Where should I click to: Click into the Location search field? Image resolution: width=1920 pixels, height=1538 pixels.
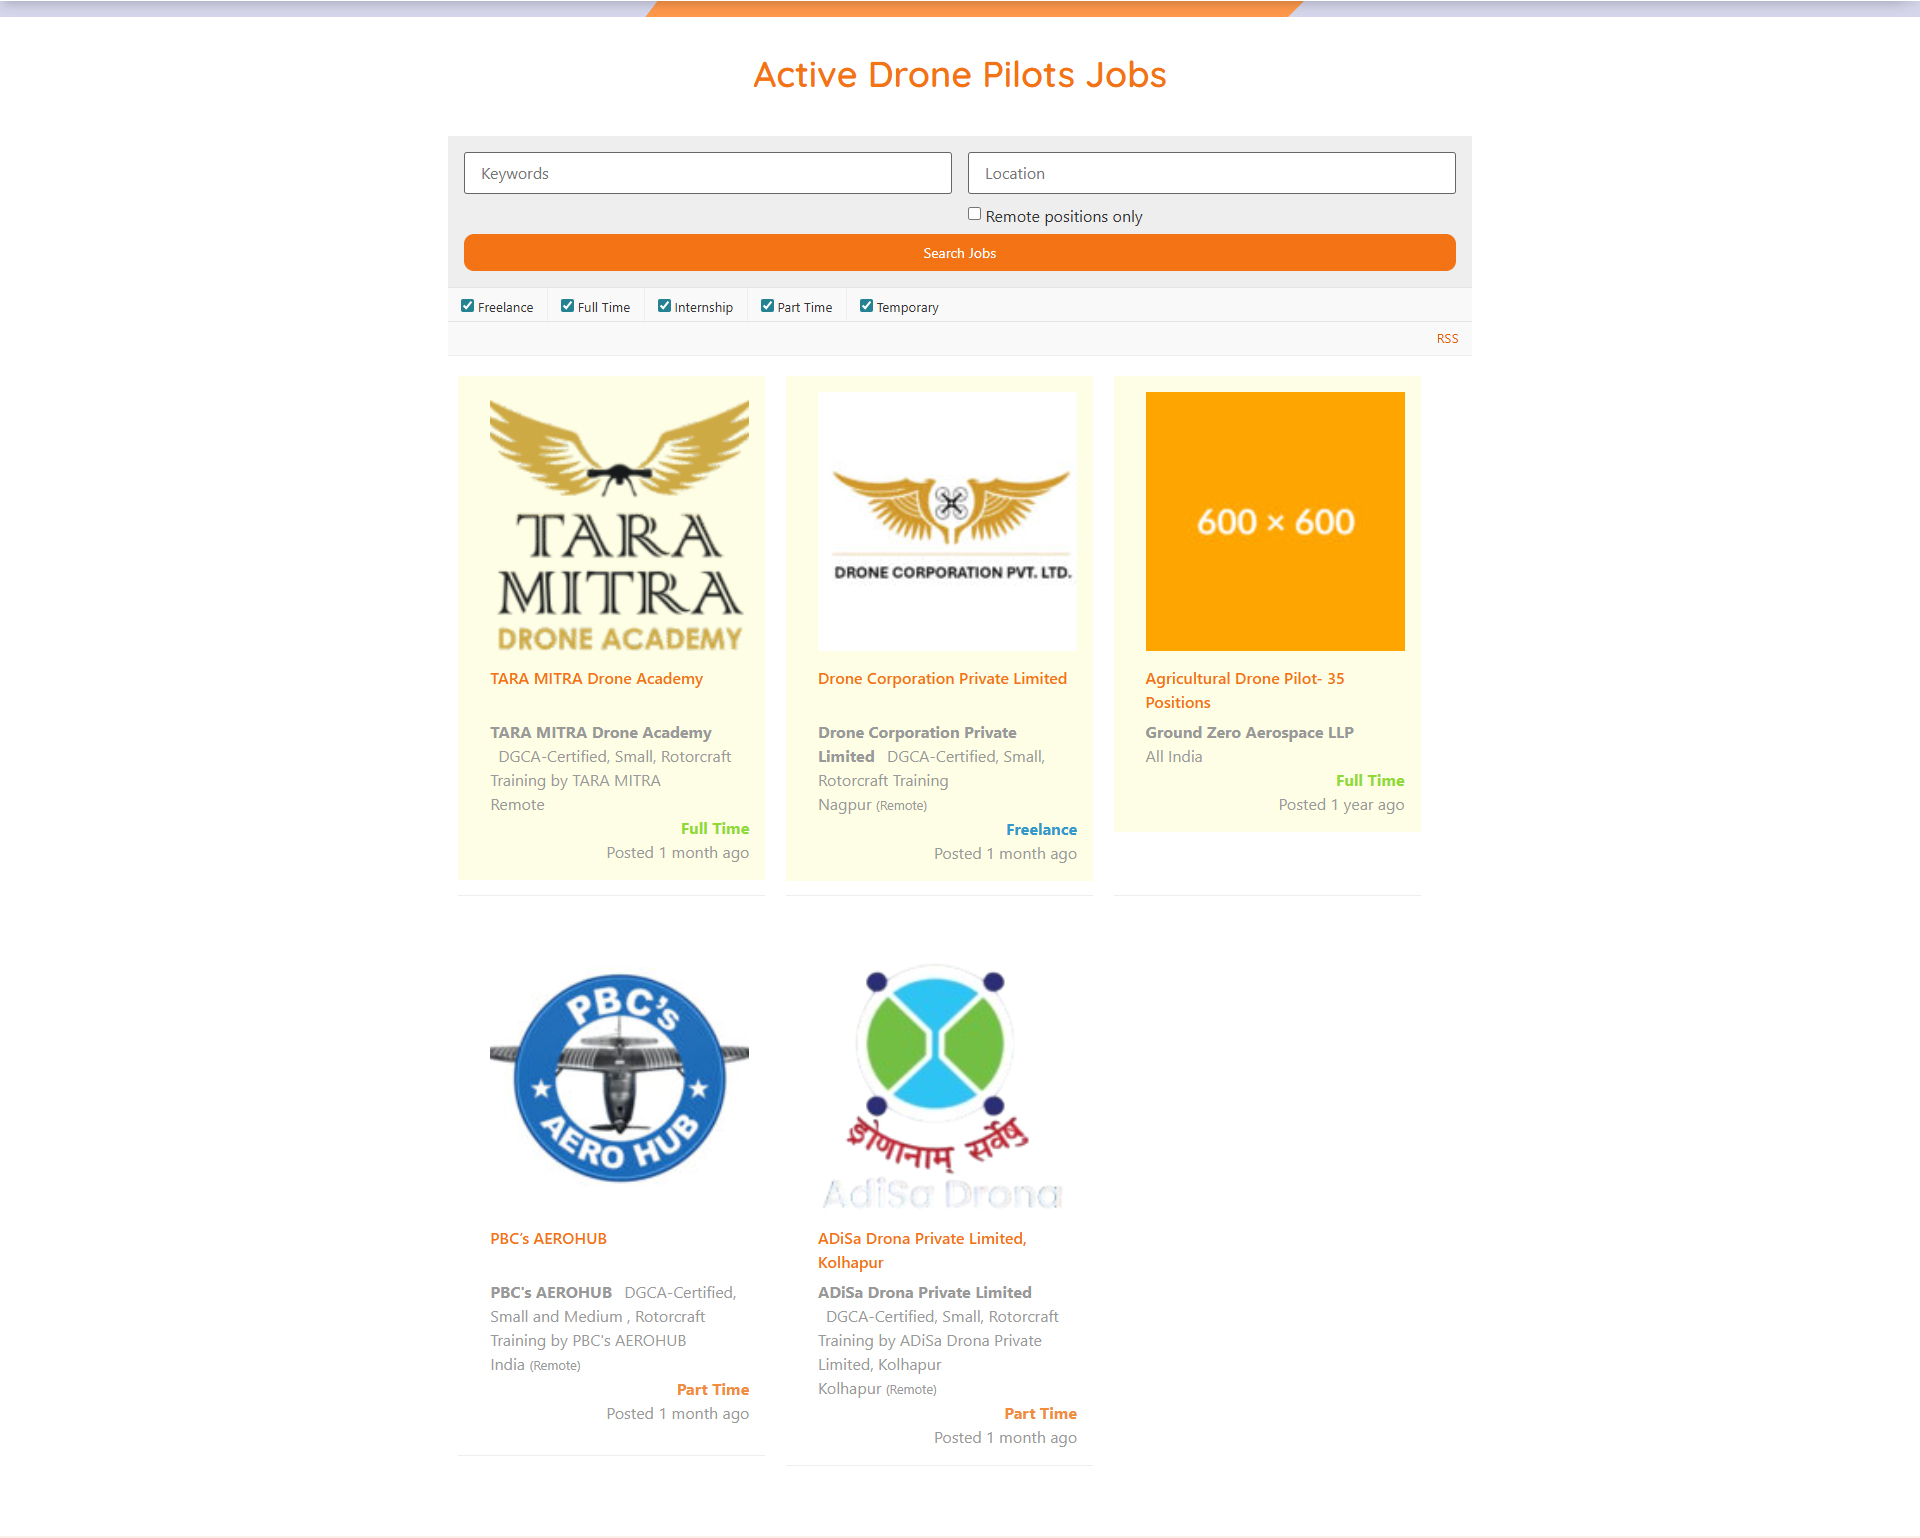coord(1211,173)
